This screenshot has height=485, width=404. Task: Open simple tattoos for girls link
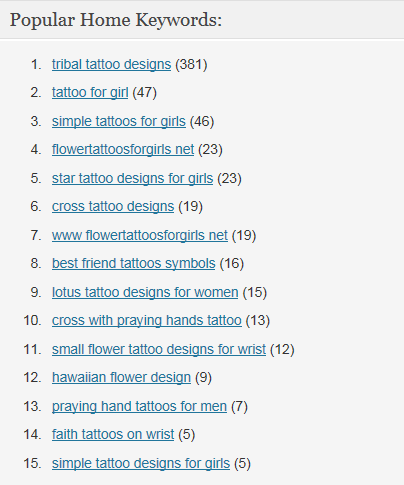[119, 121]
